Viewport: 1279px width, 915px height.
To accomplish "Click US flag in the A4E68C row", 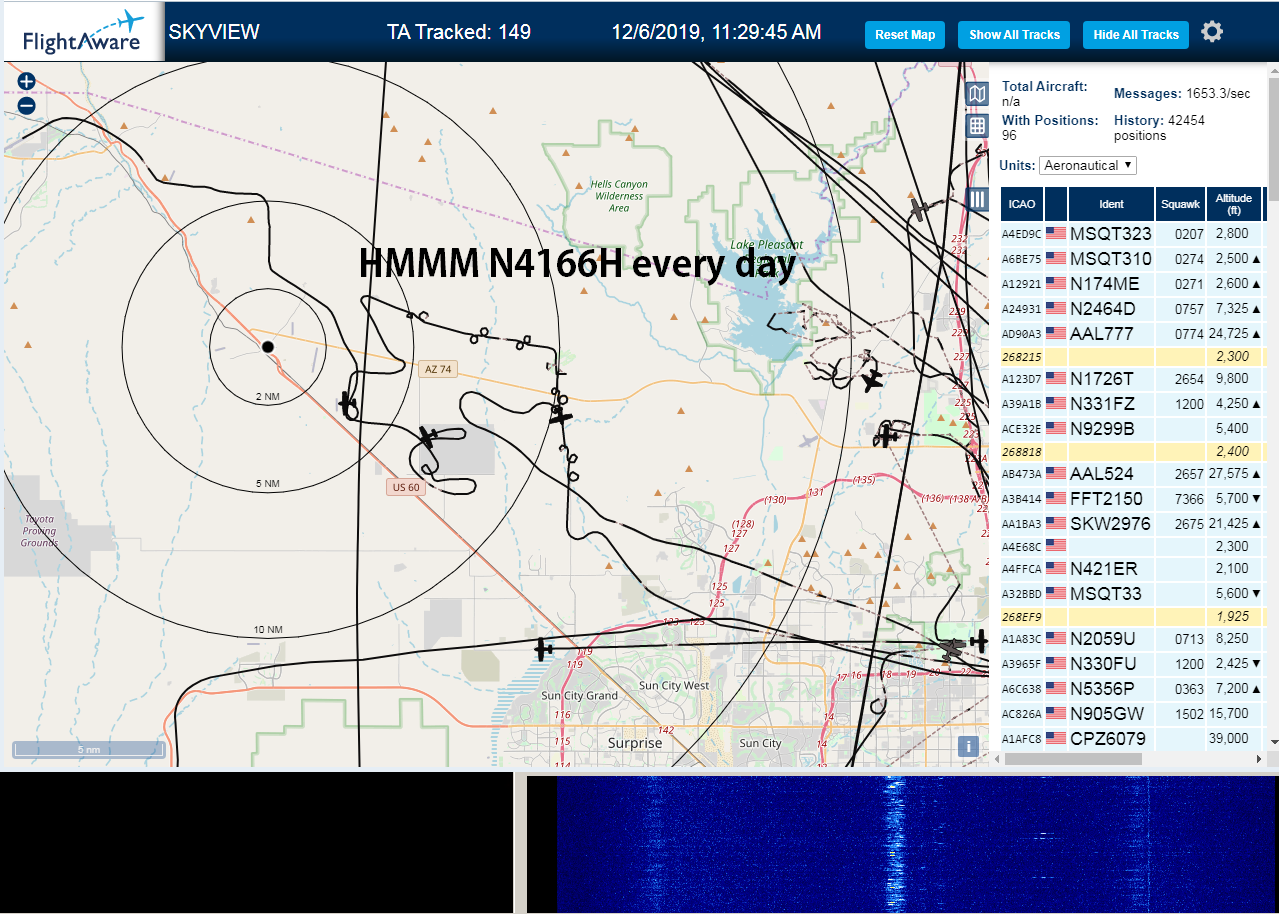I will tap(1056, 546).
